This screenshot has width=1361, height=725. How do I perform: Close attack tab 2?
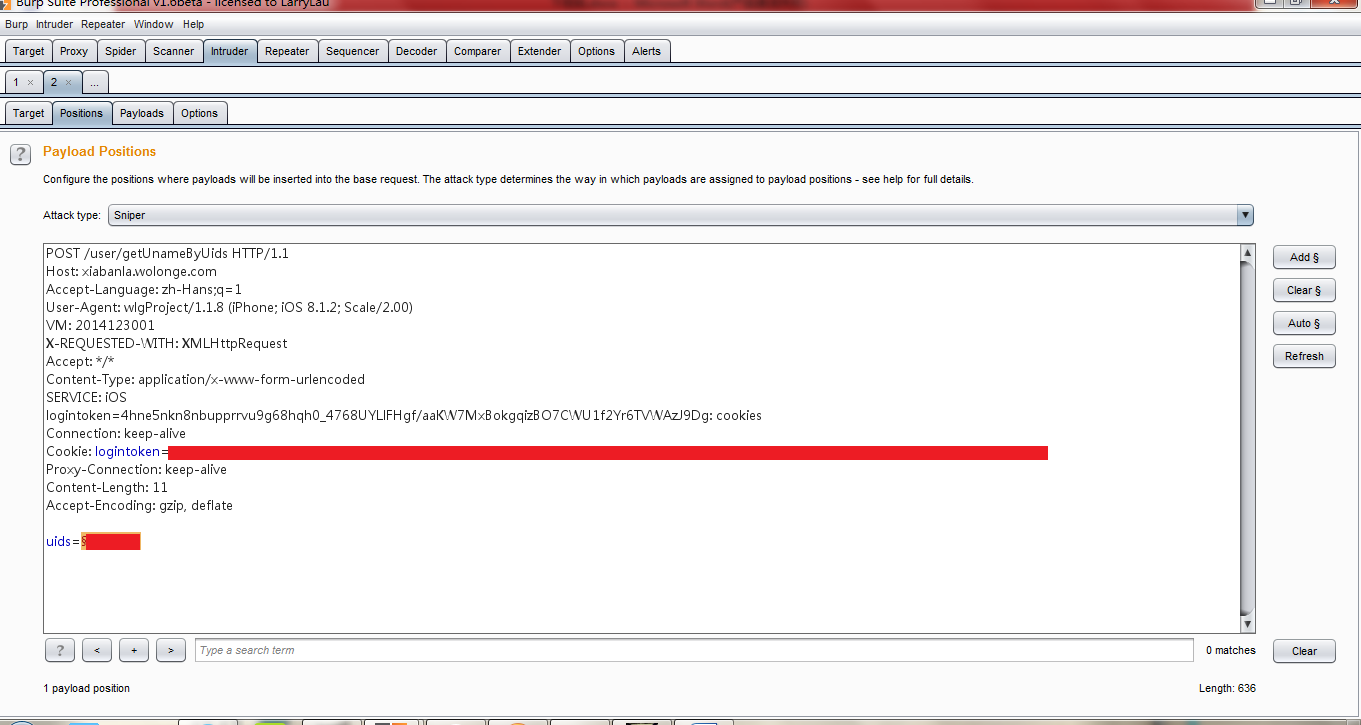point(68,82)
